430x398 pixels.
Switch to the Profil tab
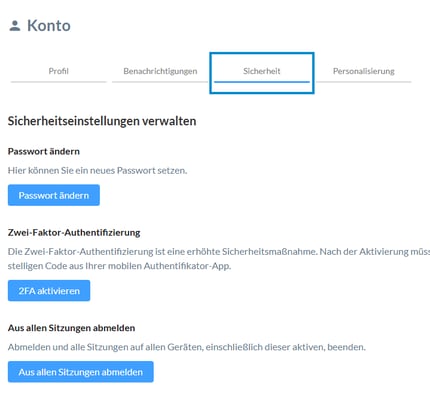pyautogui.click(x=58, y=71)
